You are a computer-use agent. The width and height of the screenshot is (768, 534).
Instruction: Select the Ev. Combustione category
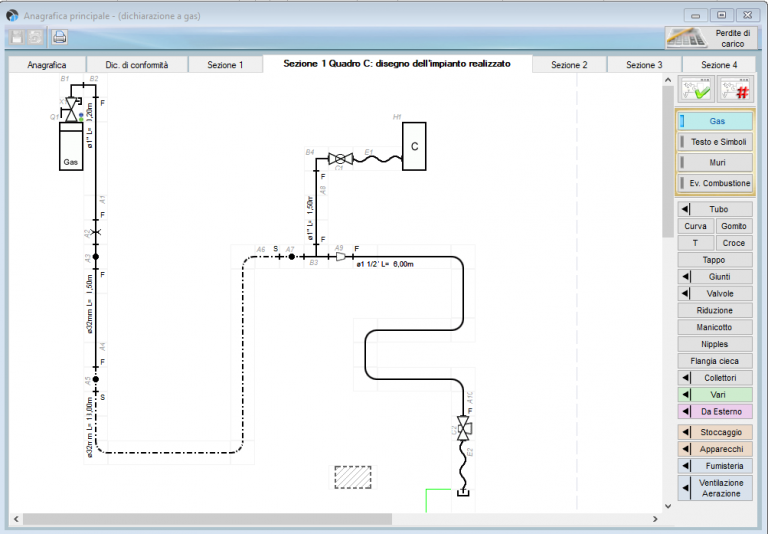(x=715, y=183)
